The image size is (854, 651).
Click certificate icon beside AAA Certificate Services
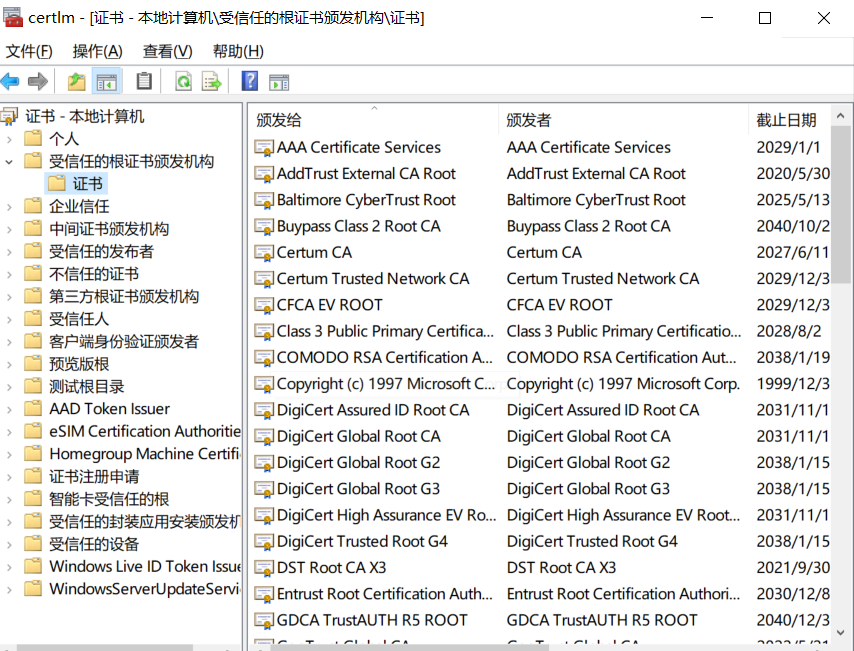(x=264, y=147)
